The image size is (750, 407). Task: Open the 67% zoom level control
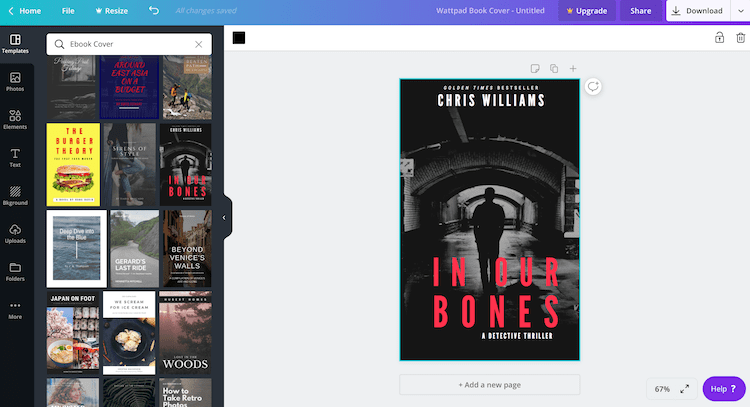pos(662,389)
